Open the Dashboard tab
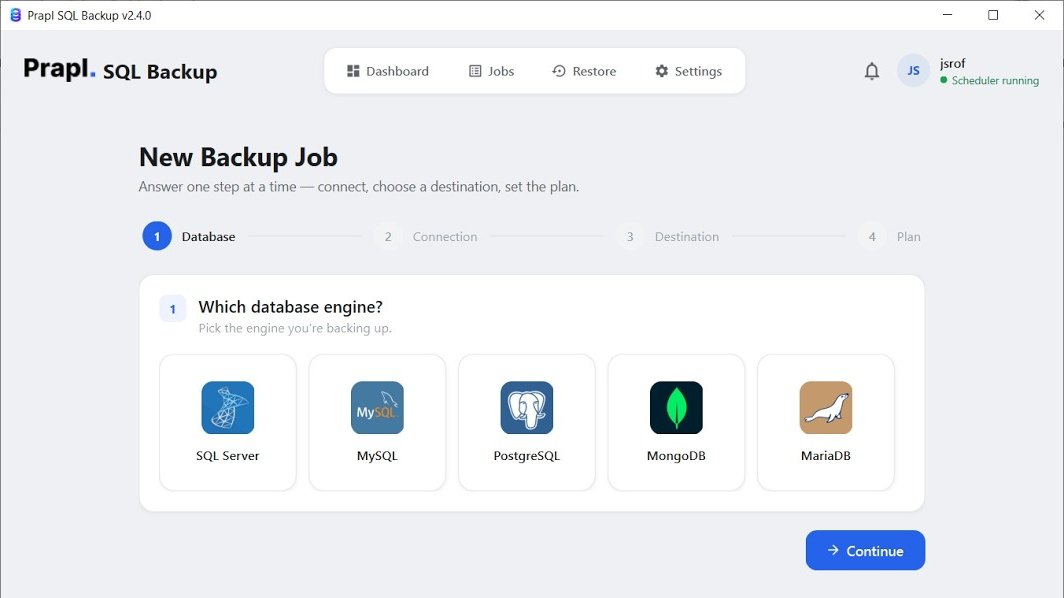Screen dimensions: 1064x598 388,71
